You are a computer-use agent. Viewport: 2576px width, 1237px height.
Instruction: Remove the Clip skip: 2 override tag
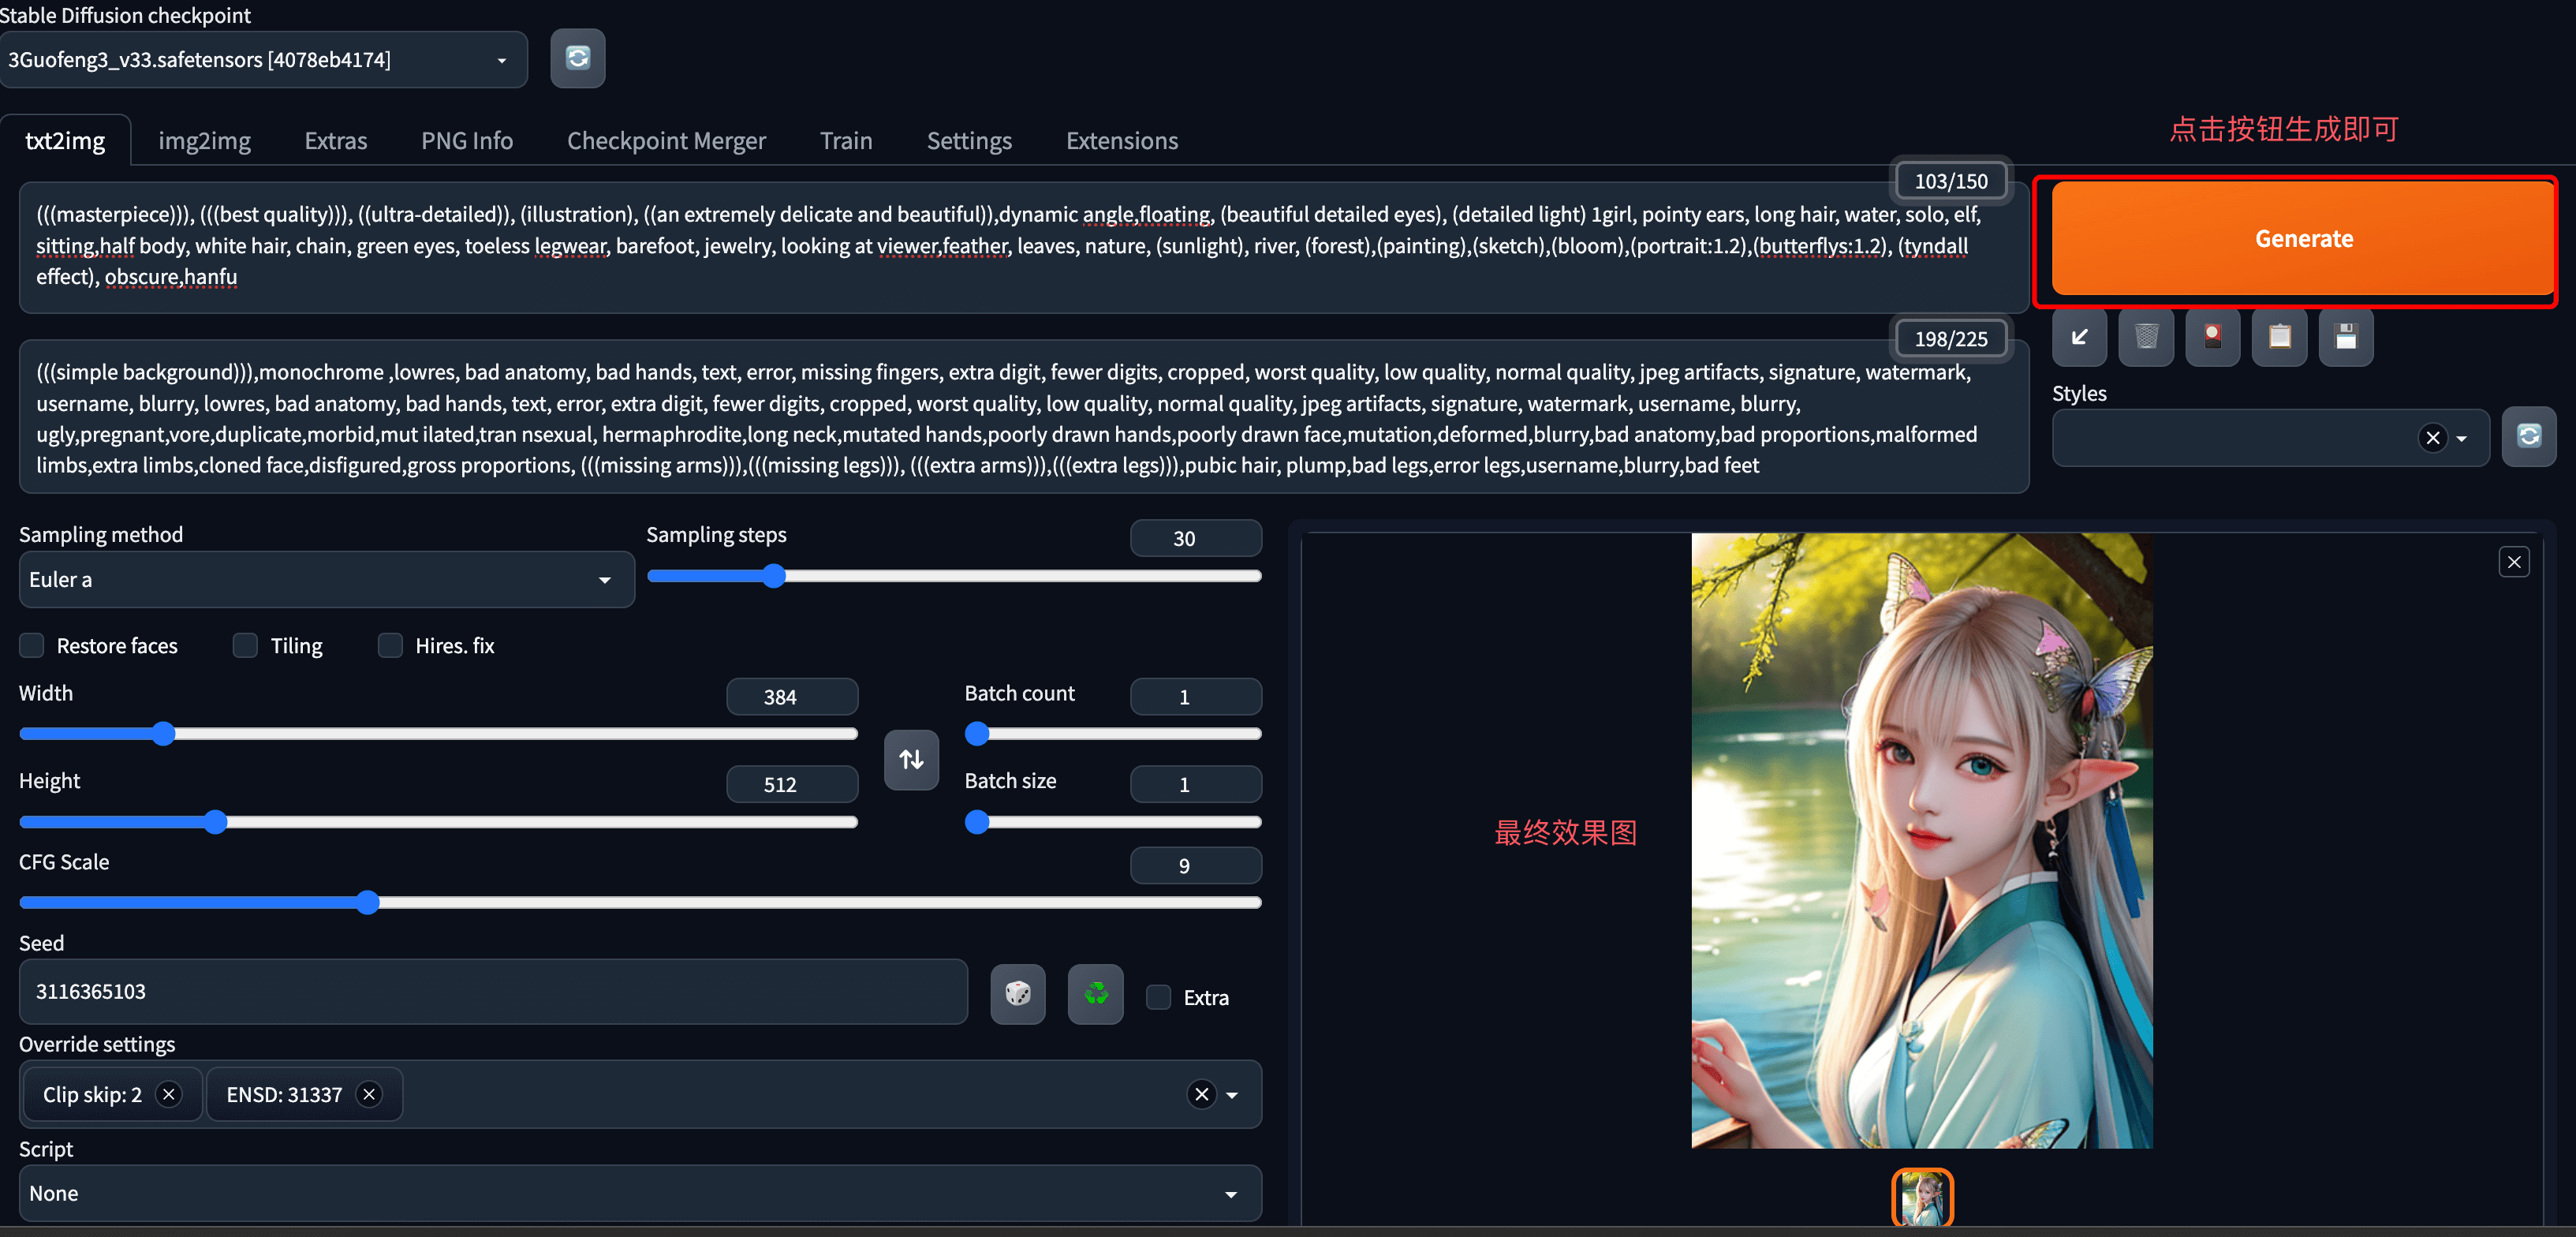169,1095
